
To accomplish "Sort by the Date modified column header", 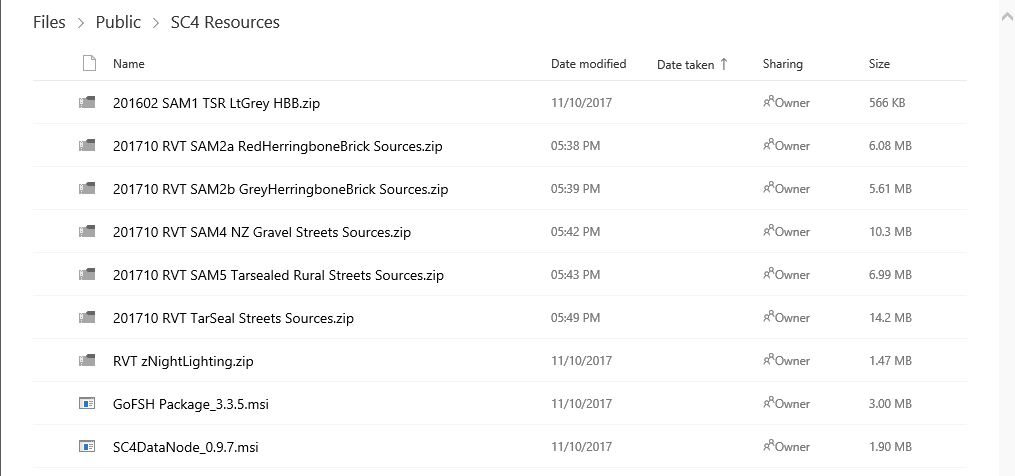I will coord(588,63).
